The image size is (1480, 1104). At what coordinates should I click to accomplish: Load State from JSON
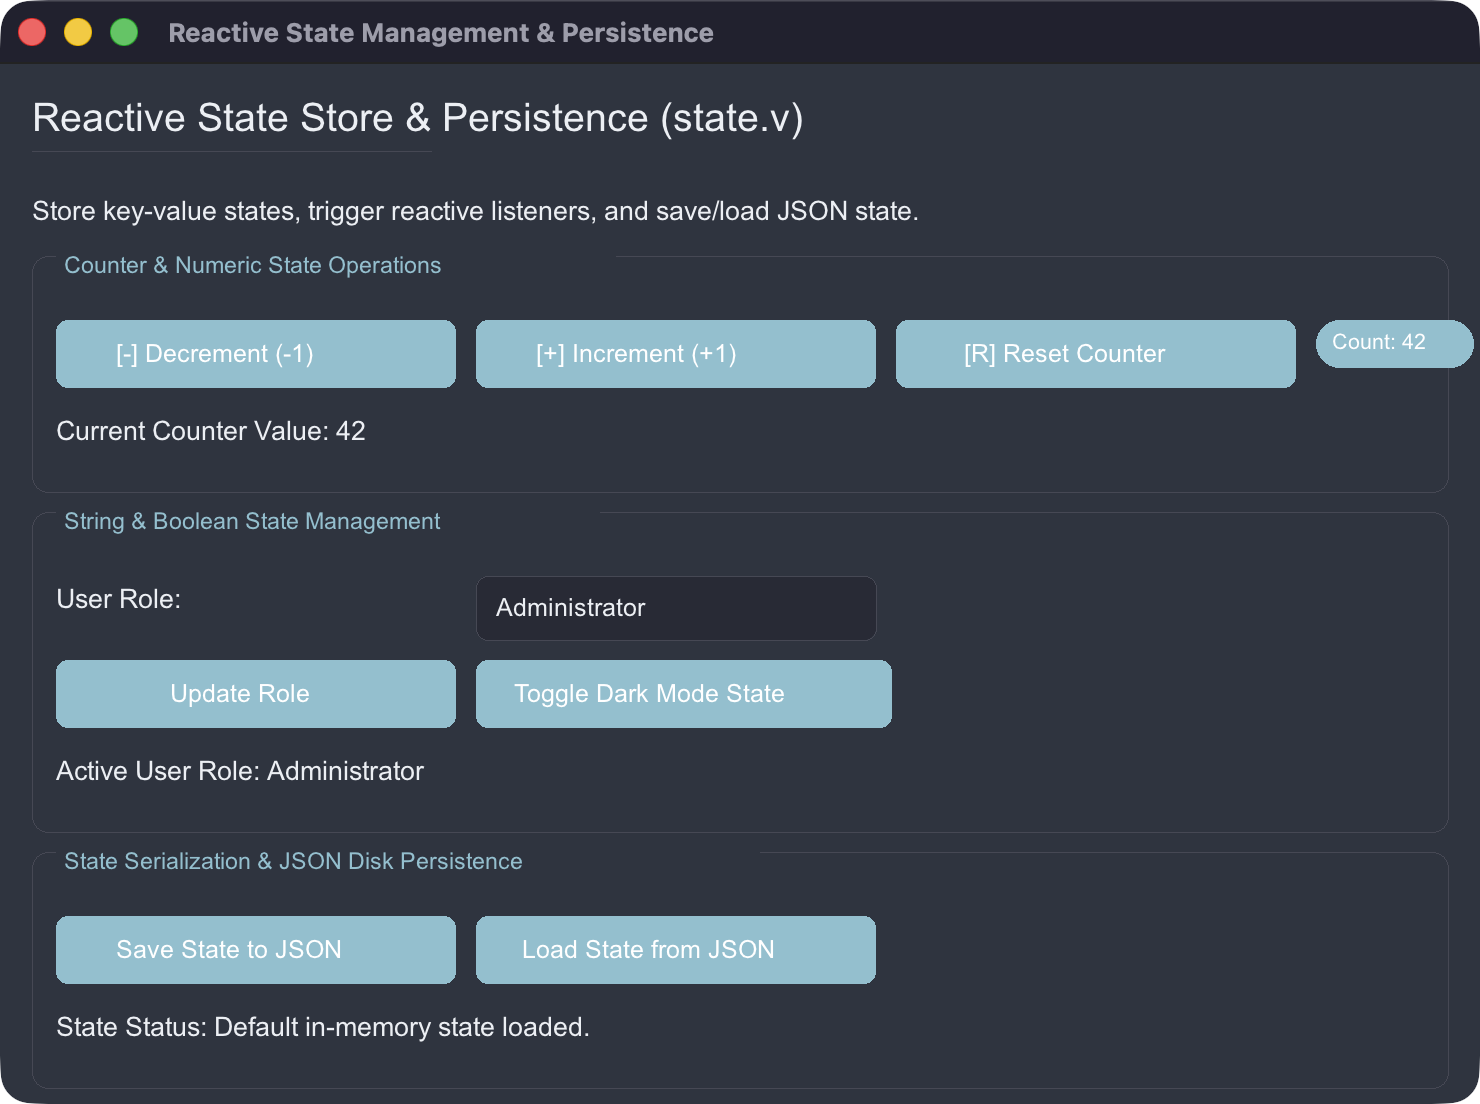[676, 950]
